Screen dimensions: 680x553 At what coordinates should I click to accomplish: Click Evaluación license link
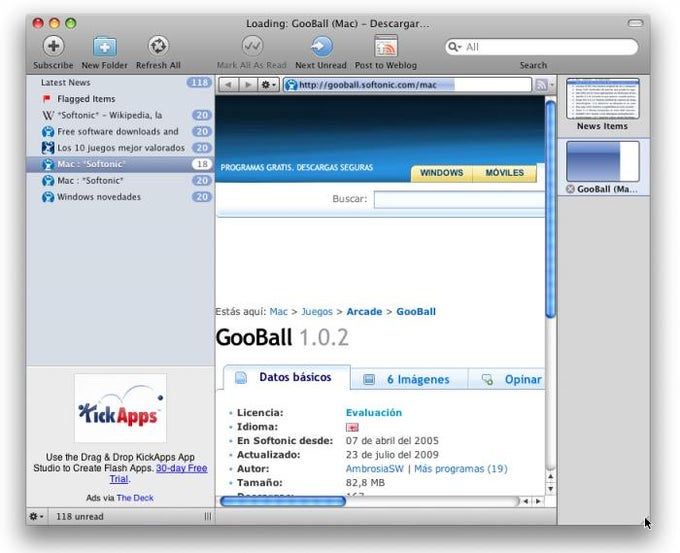pyautogui.click(x=374, y=412)
